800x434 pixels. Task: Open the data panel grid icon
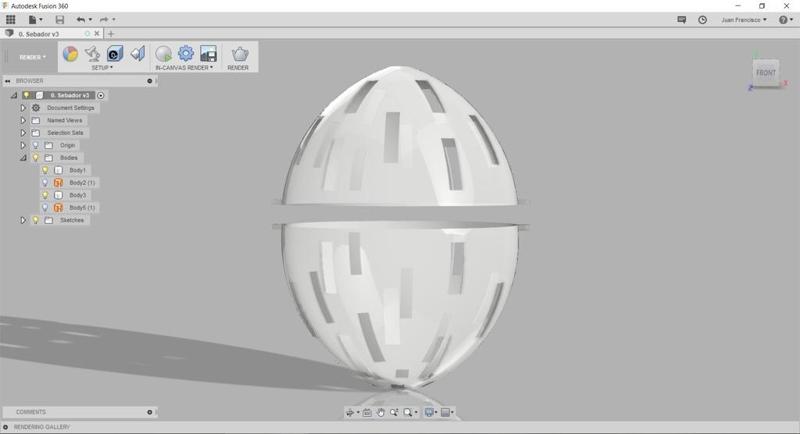tap(10, 19)
